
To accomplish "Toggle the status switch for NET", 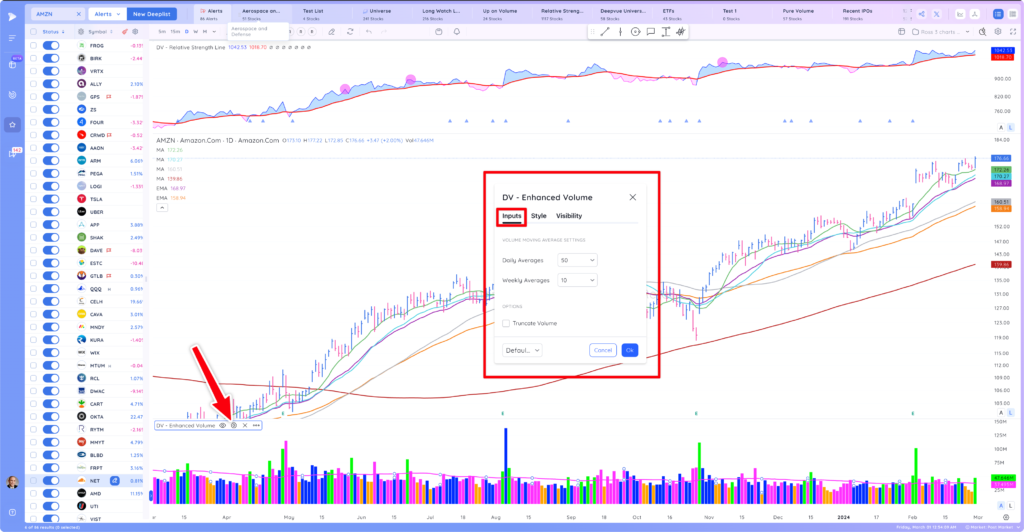I will pyautogui.click(x=51, y=480).
